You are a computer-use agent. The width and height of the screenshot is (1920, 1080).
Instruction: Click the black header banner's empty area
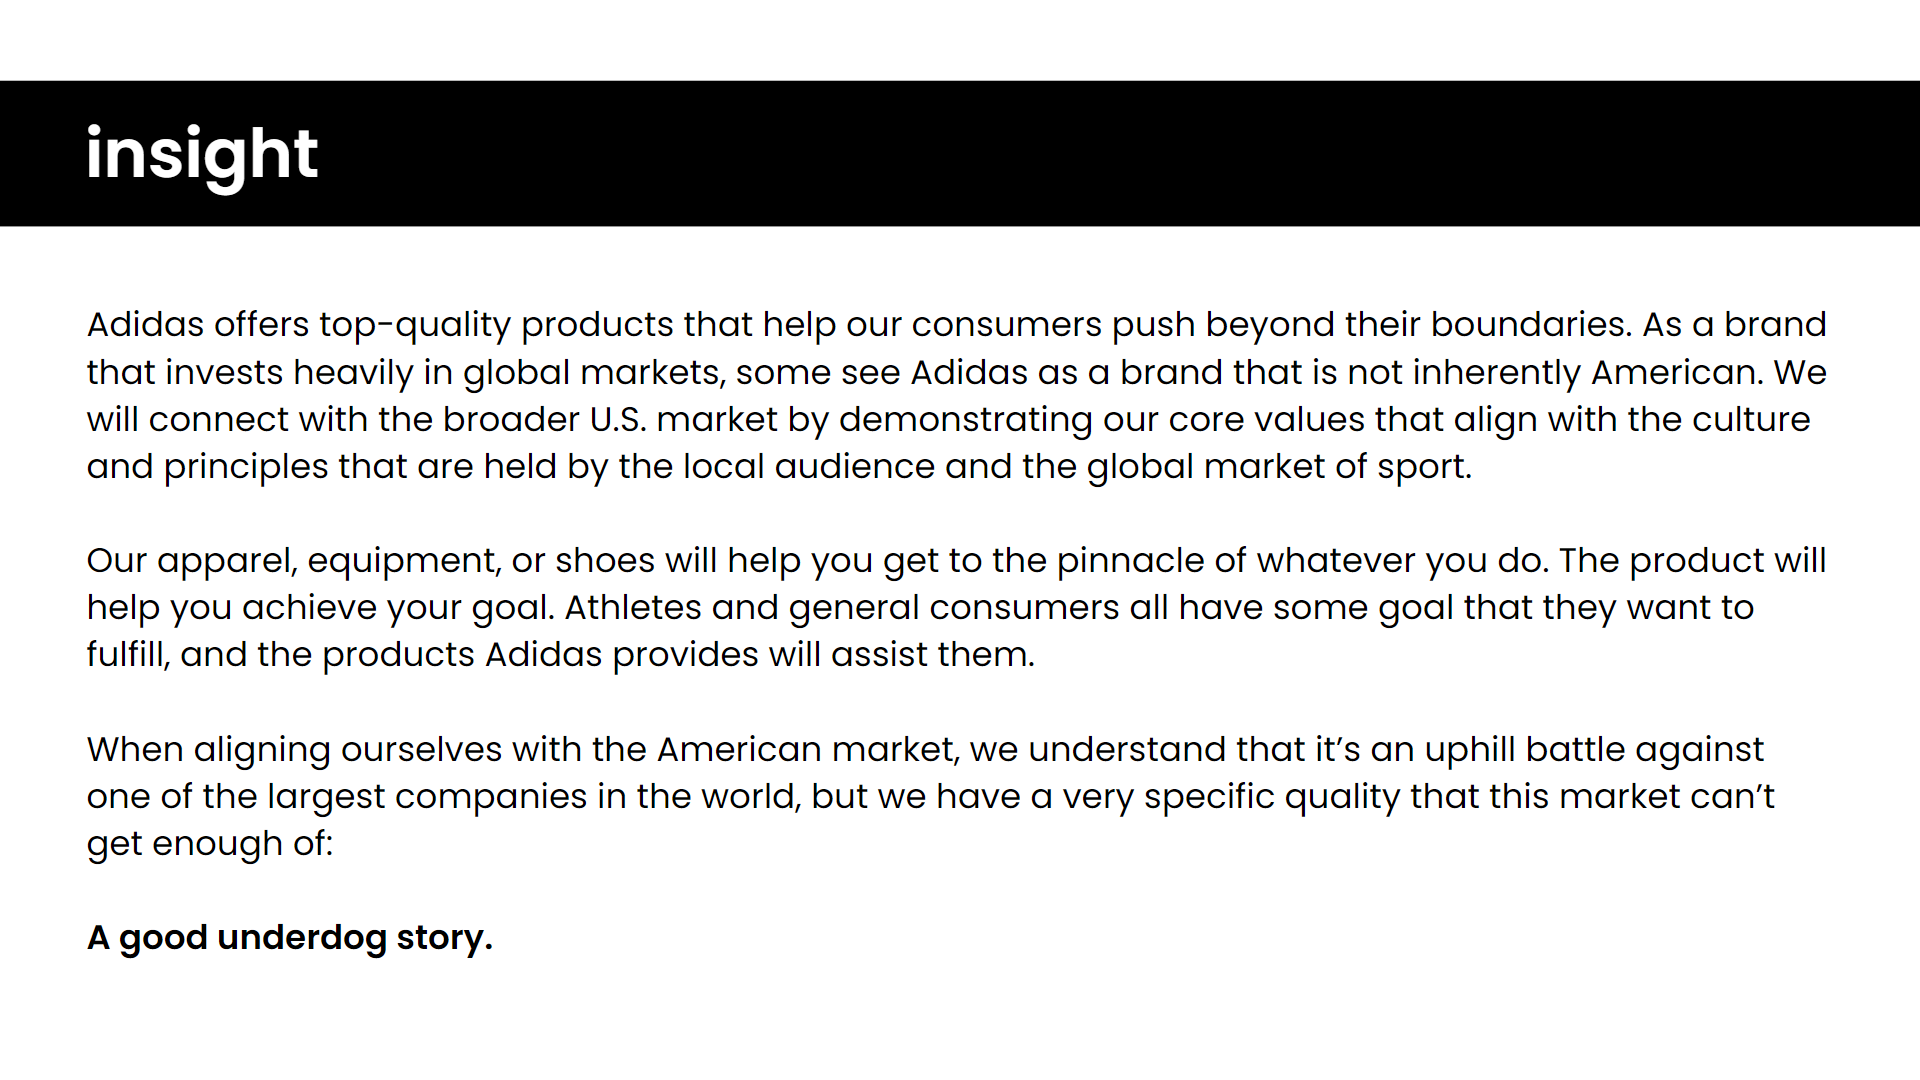click(1100, 154)
